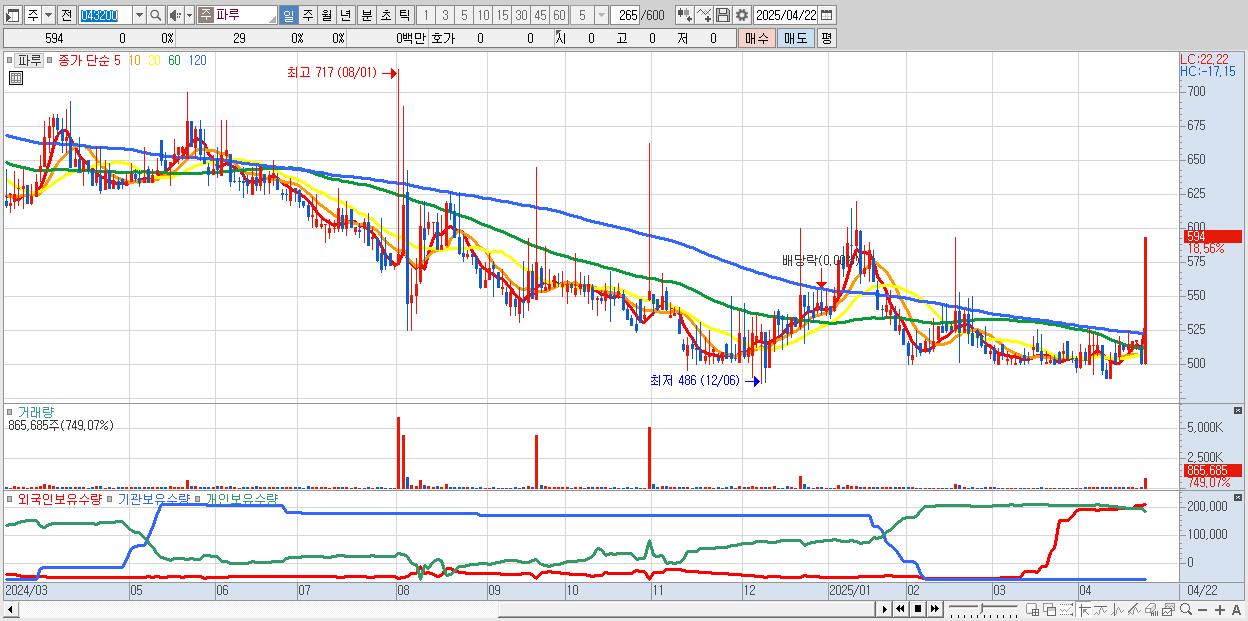This screenshot has width=1248, height=621.
Task: Click the A text tool icon
Action: 1236,609
